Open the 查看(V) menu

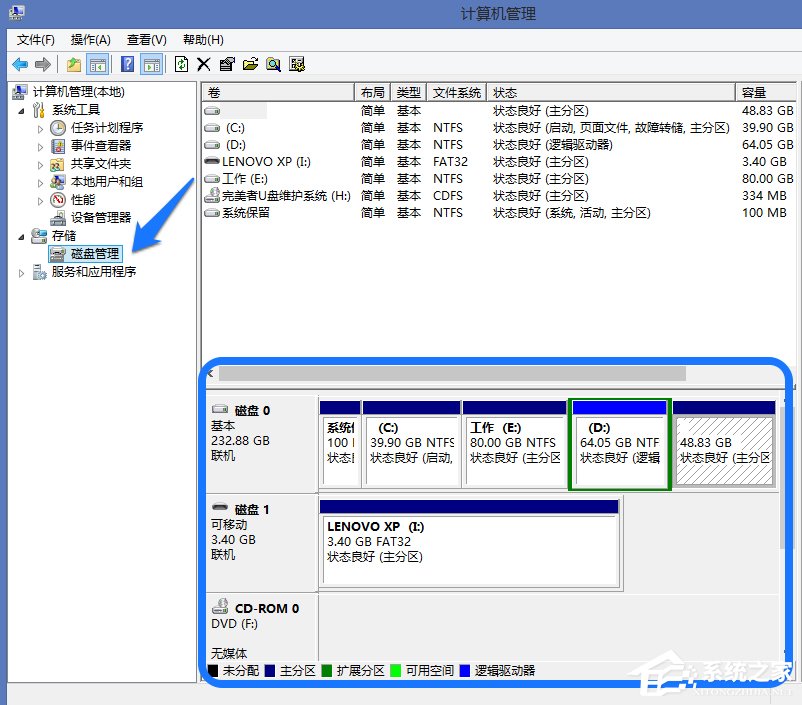(x=145, y=40)
